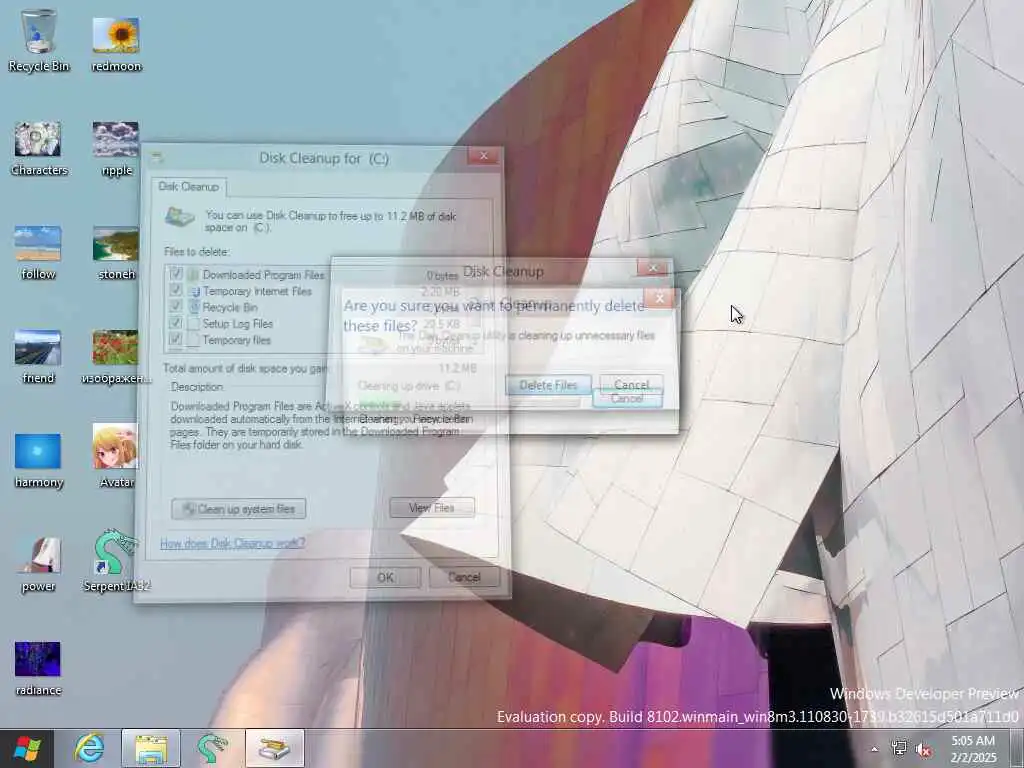Select the Avatar anime image icon
1024x768 pixels.
(x=116, y=456)
